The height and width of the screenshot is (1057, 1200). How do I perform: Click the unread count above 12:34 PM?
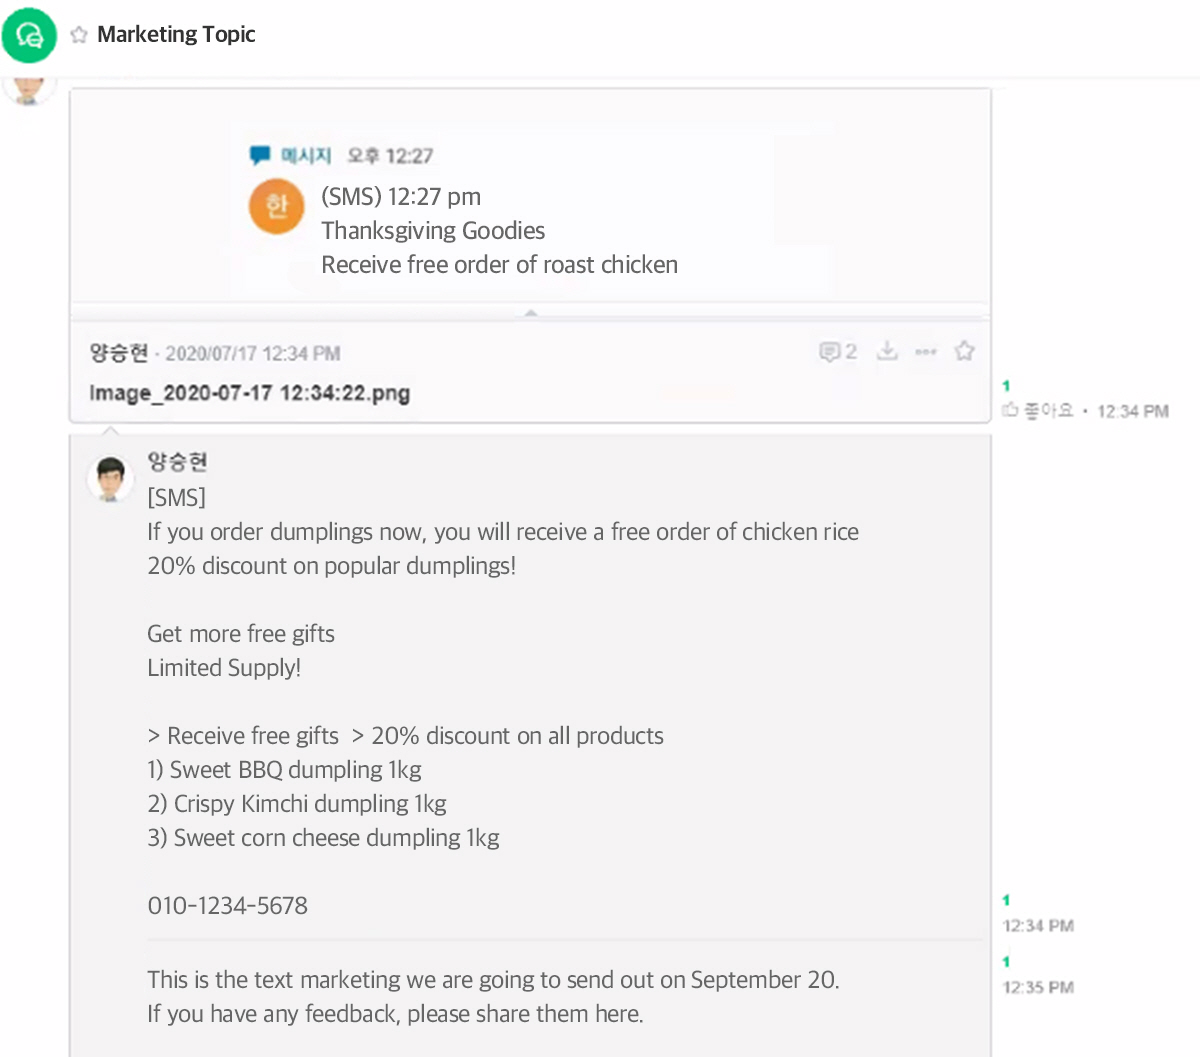coord(1006,900)
